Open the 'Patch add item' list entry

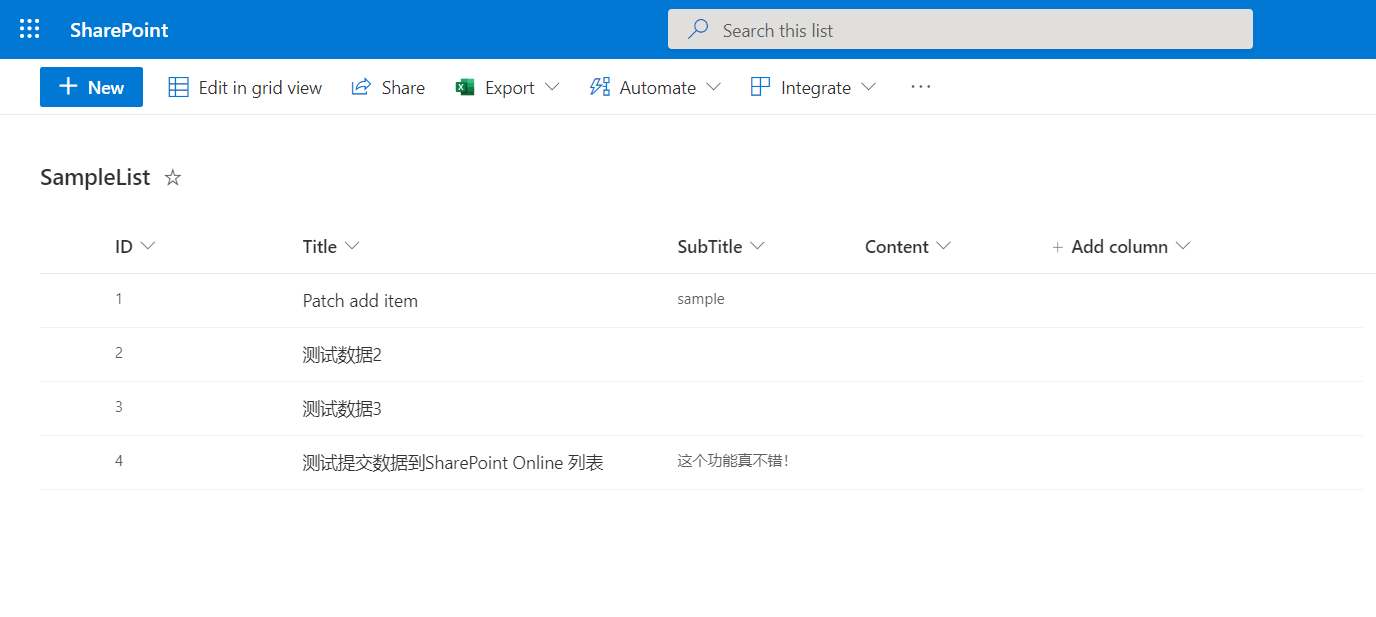(x=360, y=301)
